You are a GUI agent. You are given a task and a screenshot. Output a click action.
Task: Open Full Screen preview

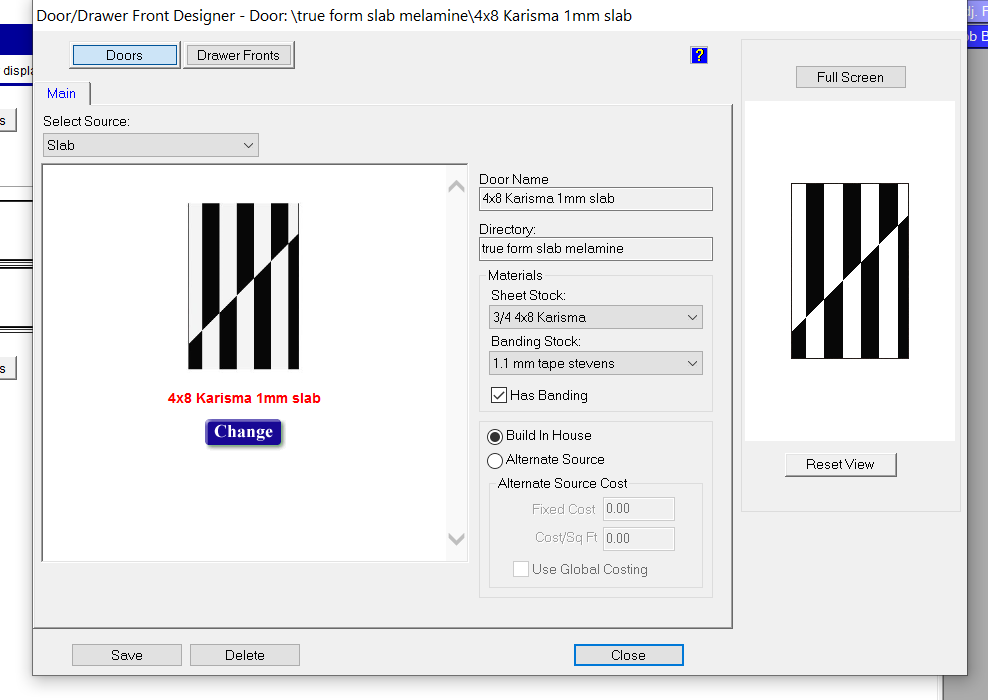coord(851,77)
